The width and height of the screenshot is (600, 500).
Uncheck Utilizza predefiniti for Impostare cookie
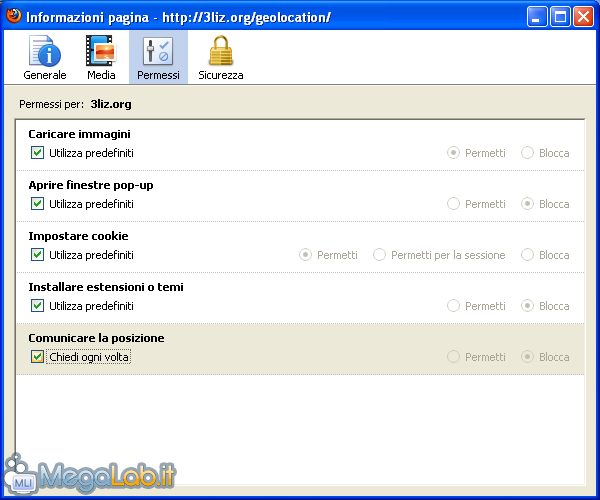click(x=37, y=254)
